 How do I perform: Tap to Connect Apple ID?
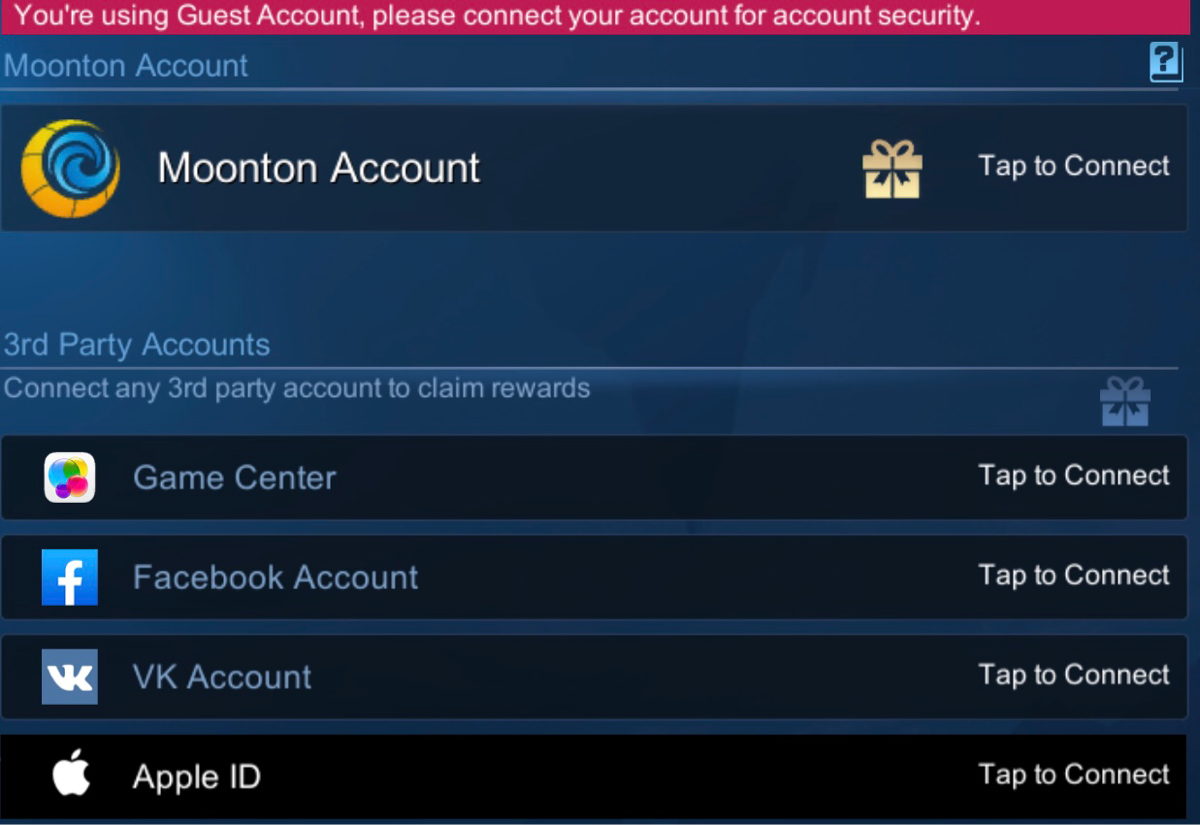pyautogui.click(x=1074, y=775)
